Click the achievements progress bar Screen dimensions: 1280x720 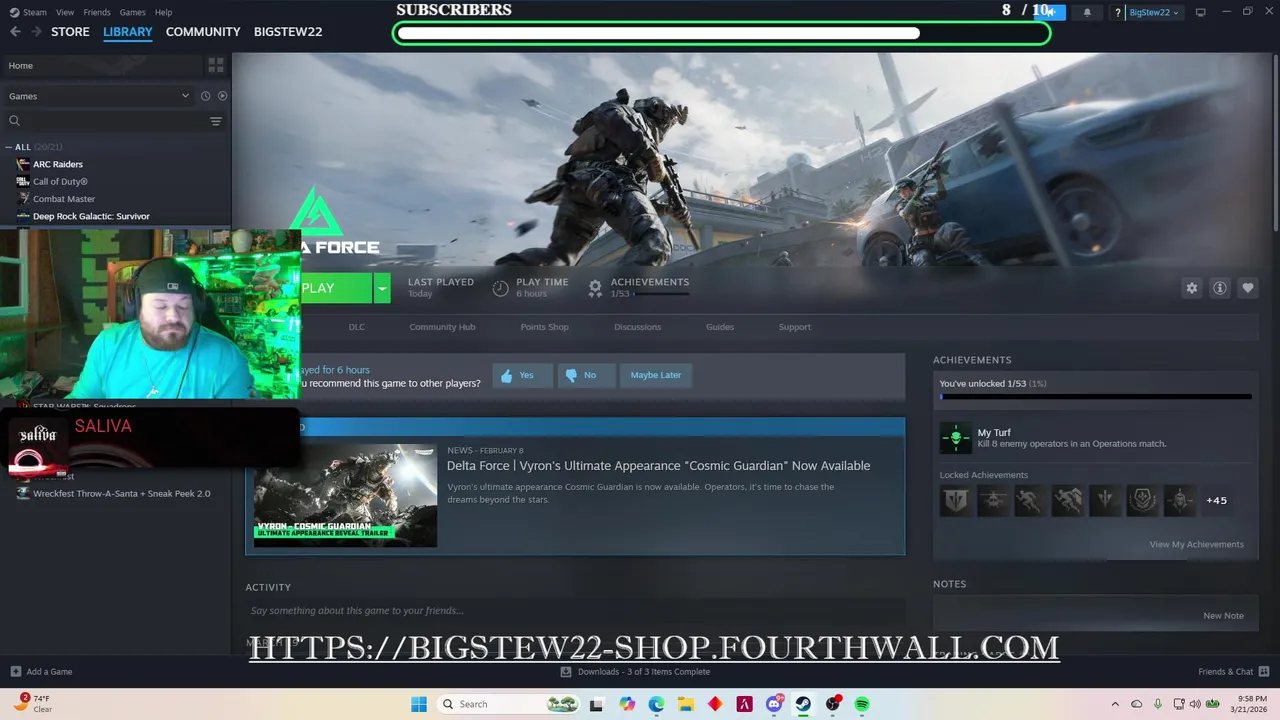(x=1095, y=397)
